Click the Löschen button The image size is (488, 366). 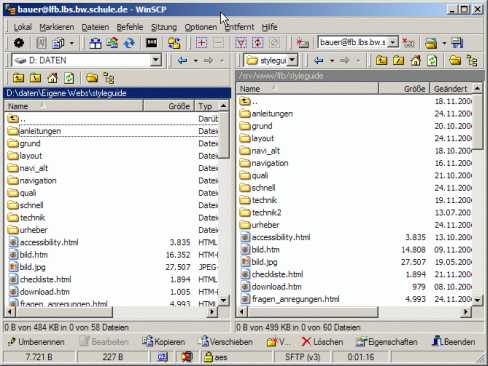point(322,342)
